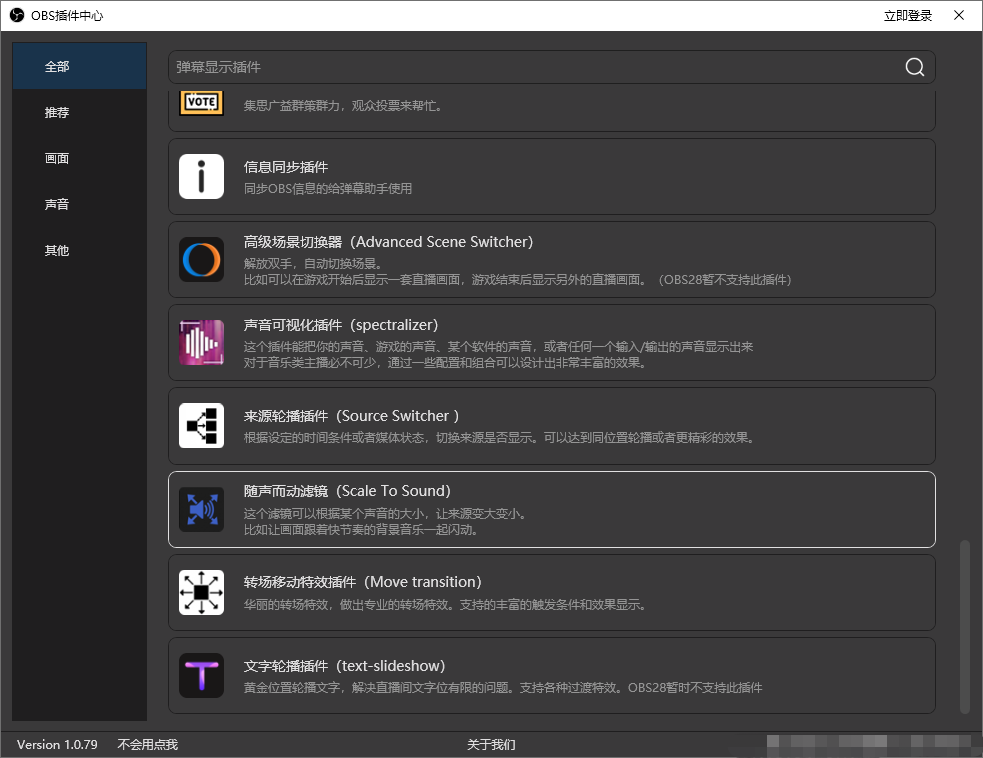Switch to the 其他 category
The width and height of the screenshot is (983, 758).
[80, 250]
